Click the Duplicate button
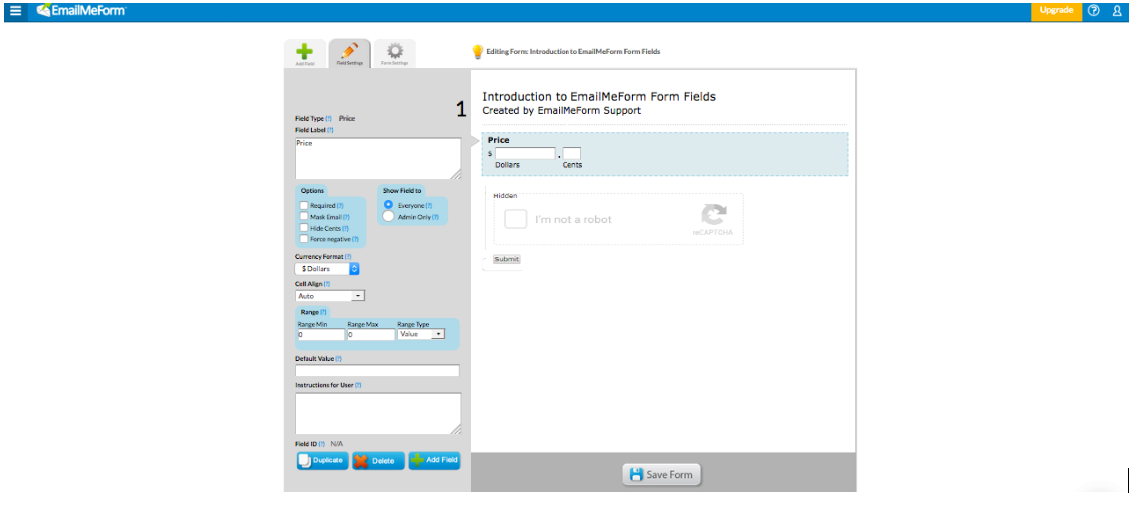This screenshot has height=508, width=1130. 322,460
